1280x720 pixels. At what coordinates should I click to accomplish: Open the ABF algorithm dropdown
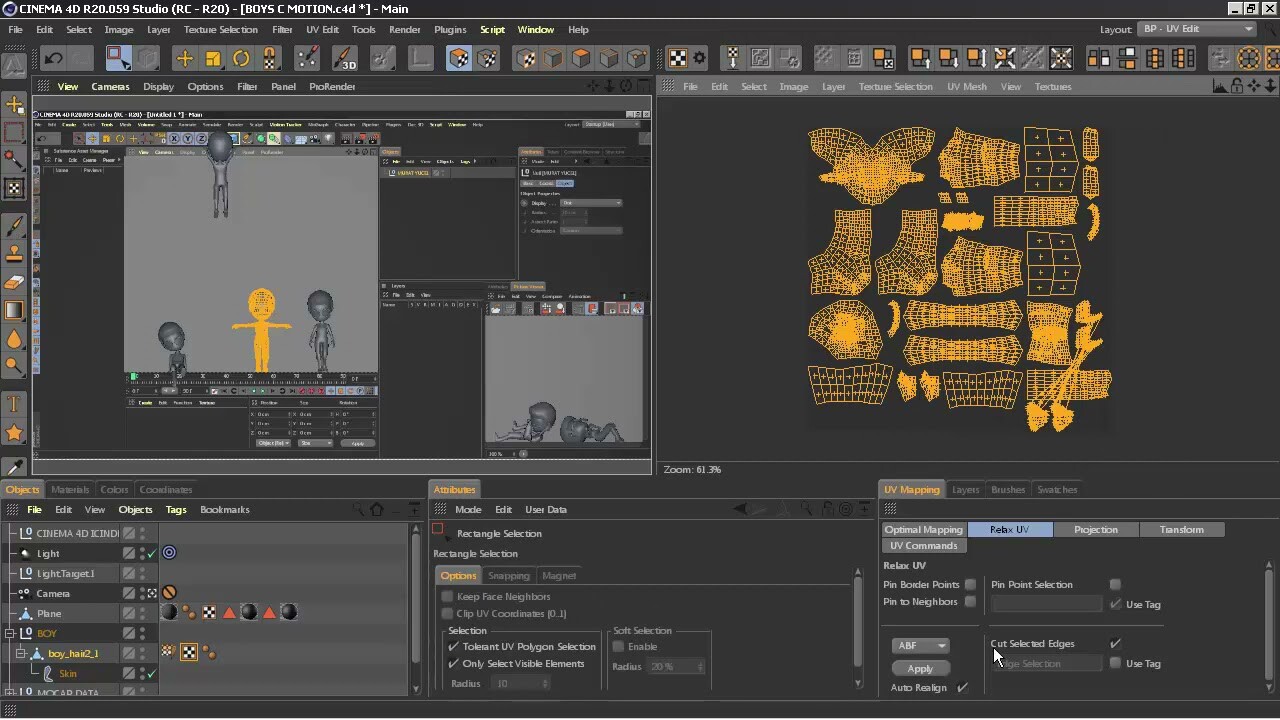pyautogui.click(x=920, y=645)
